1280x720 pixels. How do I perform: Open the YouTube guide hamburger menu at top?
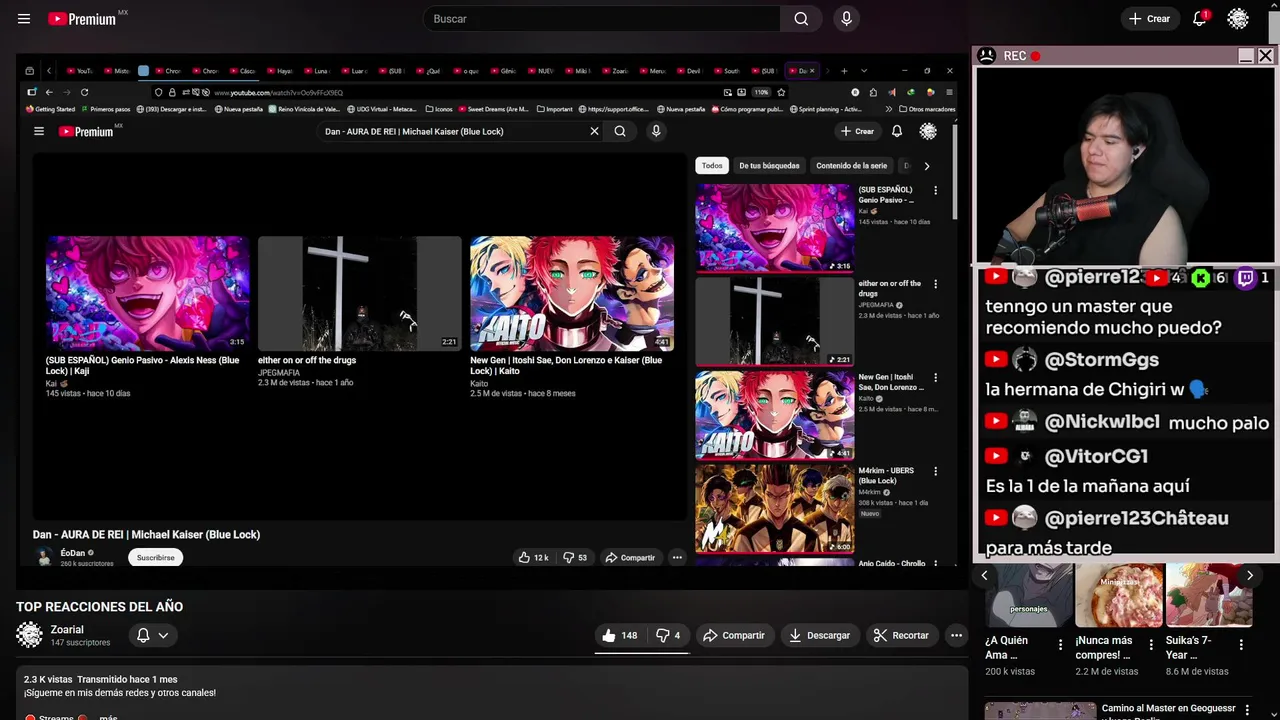pyautogui.click(x=24, y=19)
